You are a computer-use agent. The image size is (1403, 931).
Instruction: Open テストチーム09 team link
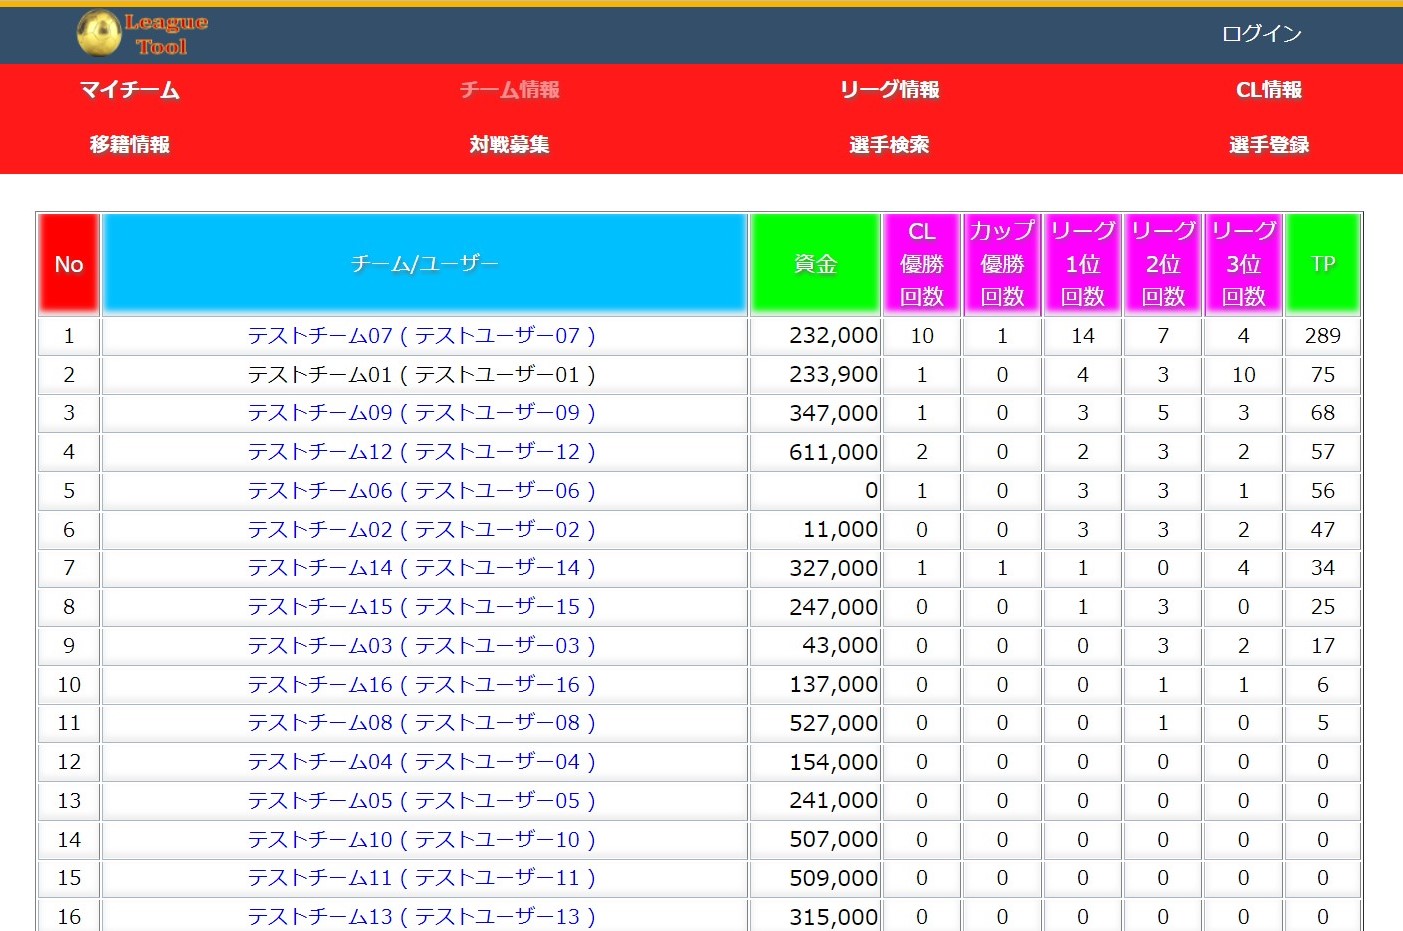point(421,413)
